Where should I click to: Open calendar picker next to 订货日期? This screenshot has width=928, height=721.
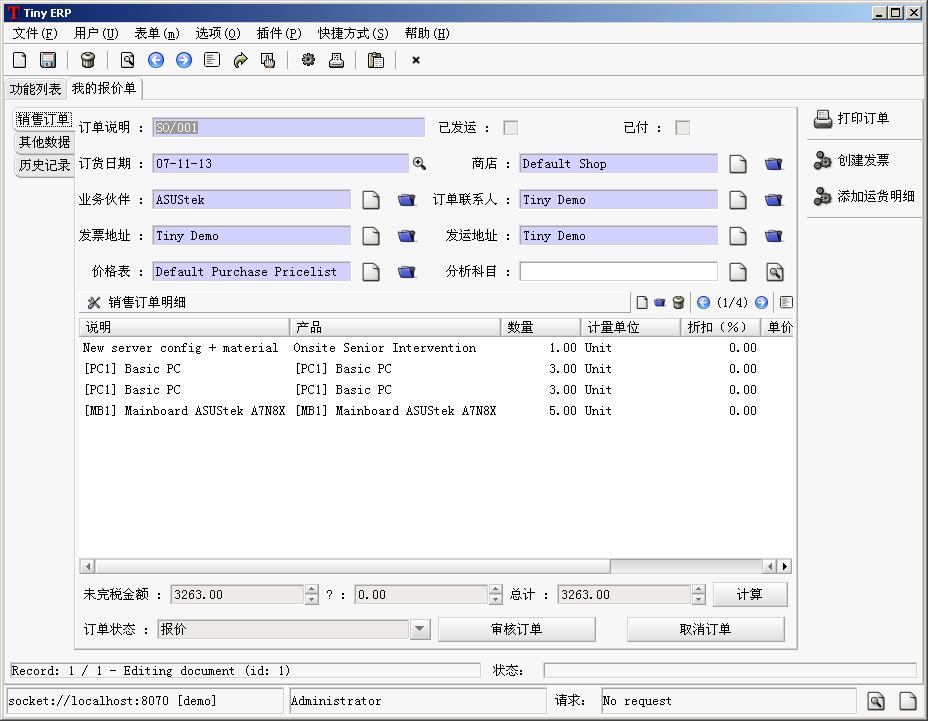[x=420, y=164]
